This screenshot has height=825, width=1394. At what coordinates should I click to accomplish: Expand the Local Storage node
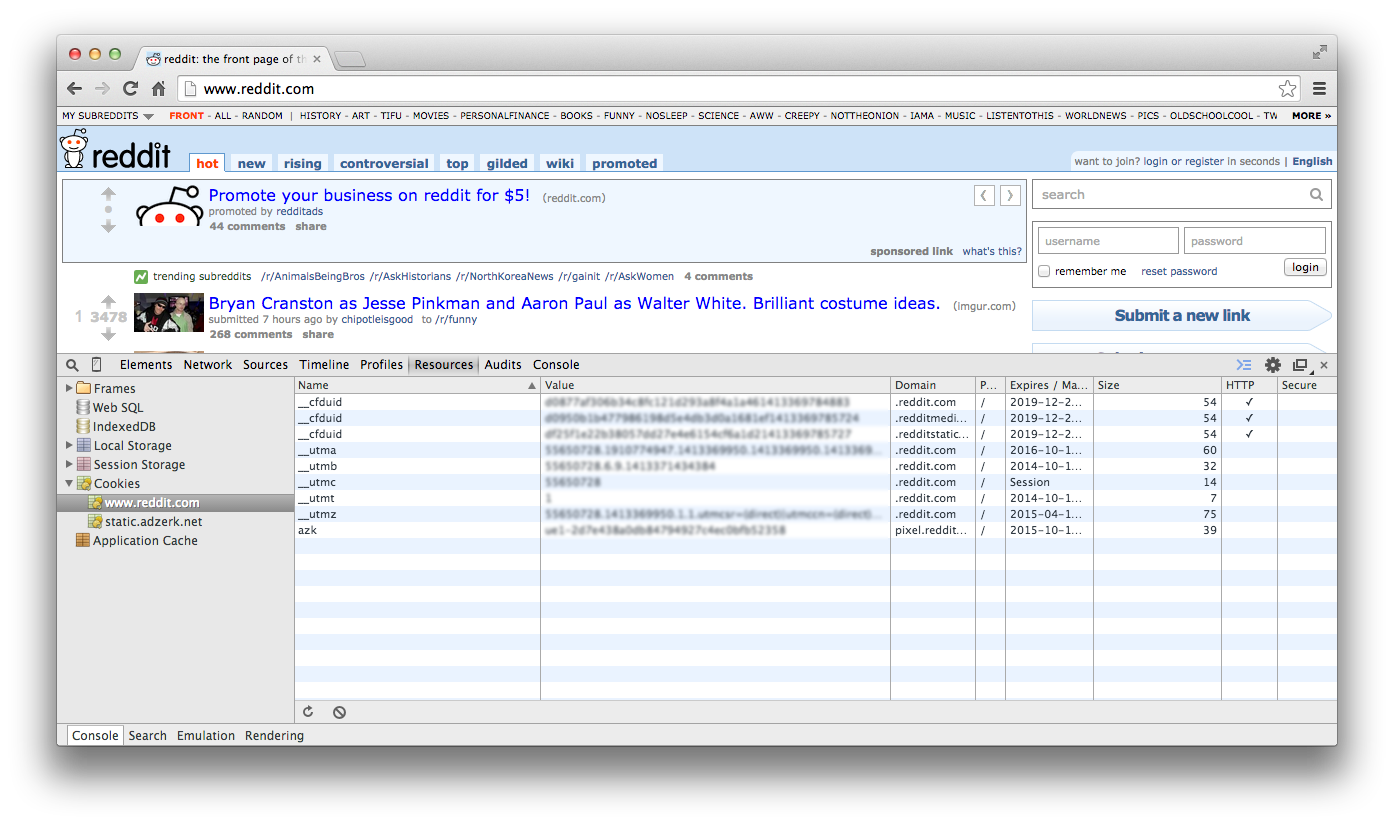[69, 445]
